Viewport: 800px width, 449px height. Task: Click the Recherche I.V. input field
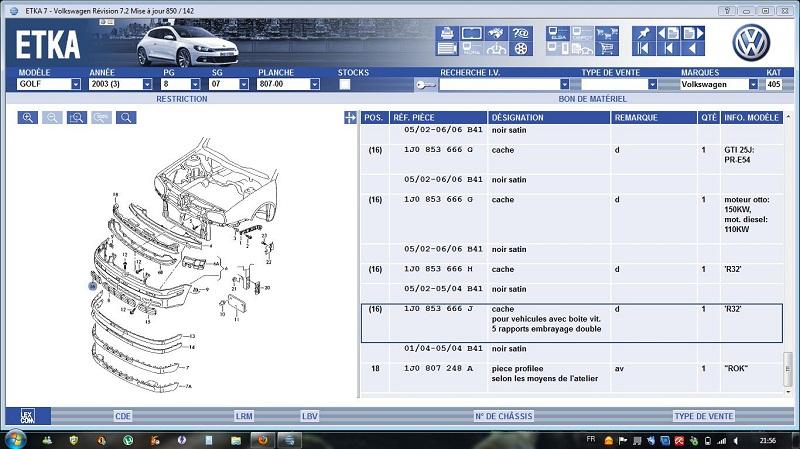click(x=499, y=84)
